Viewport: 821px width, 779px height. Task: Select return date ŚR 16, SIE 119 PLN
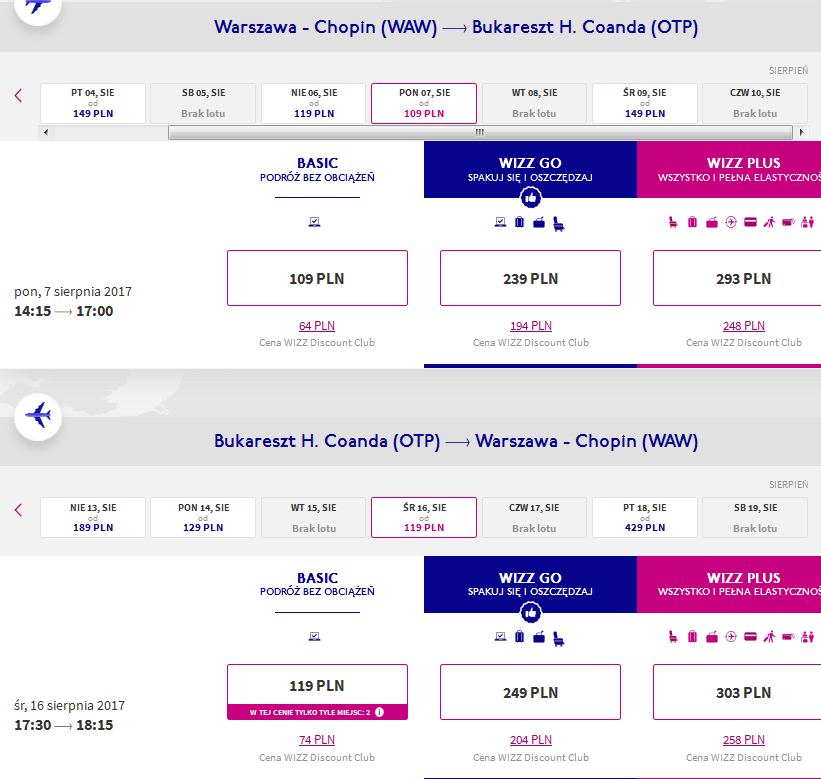(x=424, y=517)
